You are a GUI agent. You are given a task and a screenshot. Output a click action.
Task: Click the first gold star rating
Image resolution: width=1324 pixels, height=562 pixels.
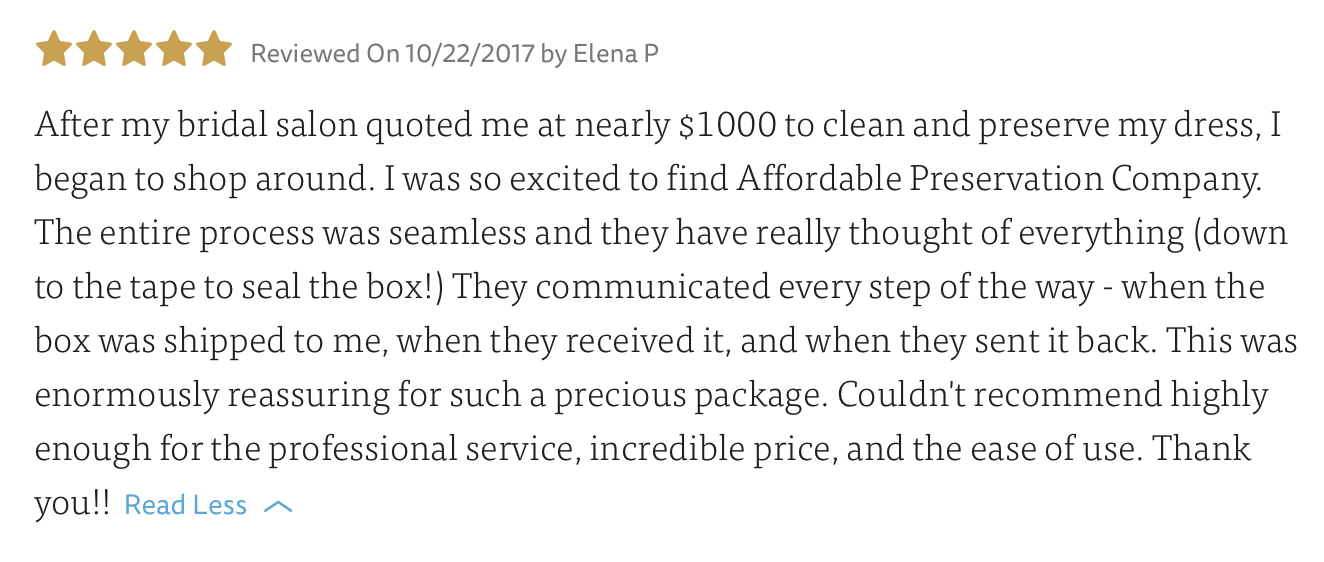point(53,50)
